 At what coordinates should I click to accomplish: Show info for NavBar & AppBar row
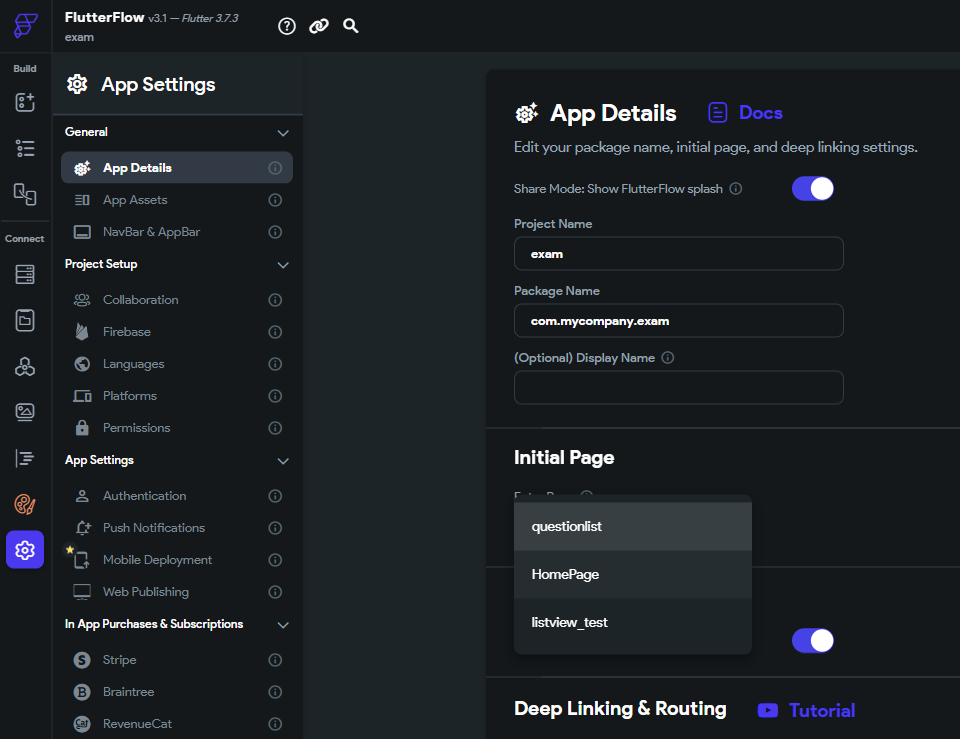[276, 231]
